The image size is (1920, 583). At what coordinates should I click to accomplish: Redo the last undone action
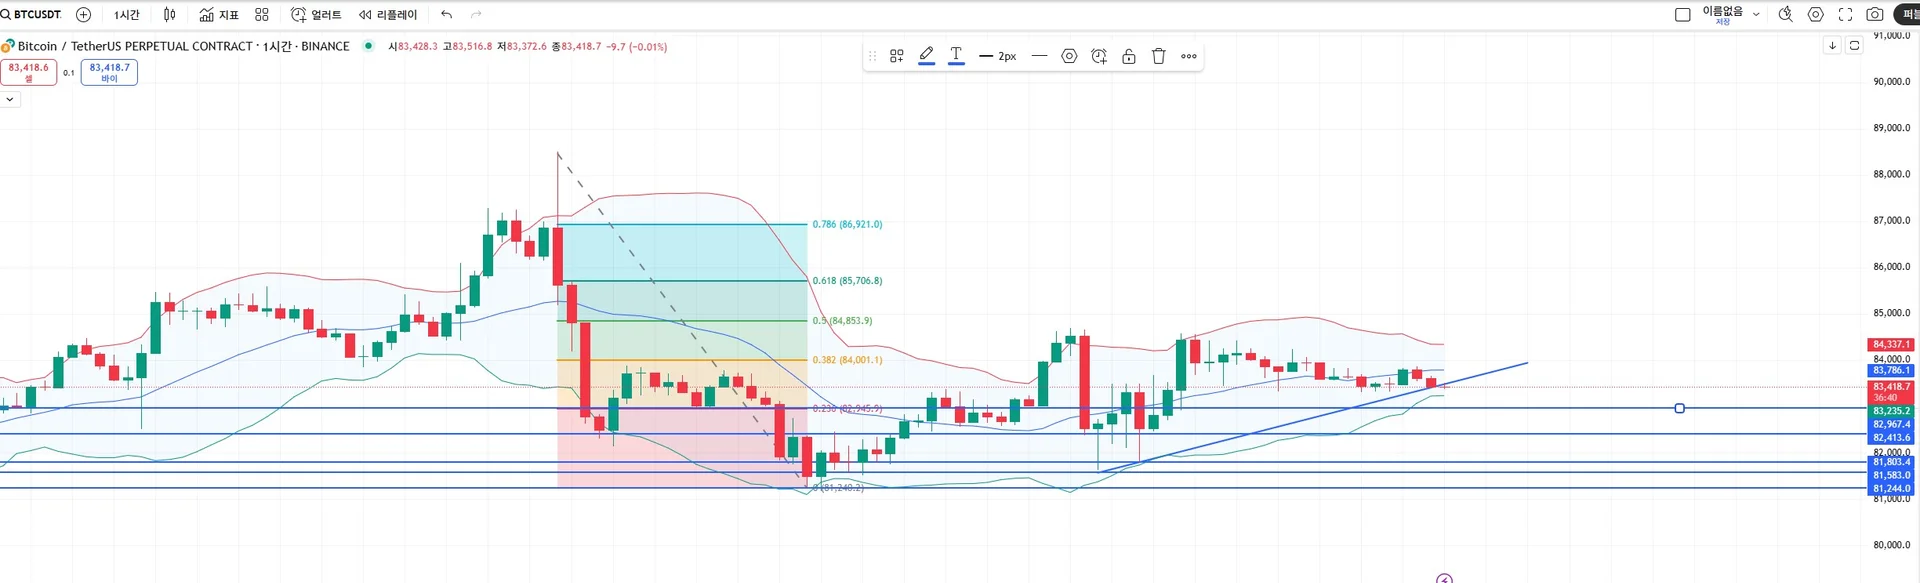tap(476, 15)
